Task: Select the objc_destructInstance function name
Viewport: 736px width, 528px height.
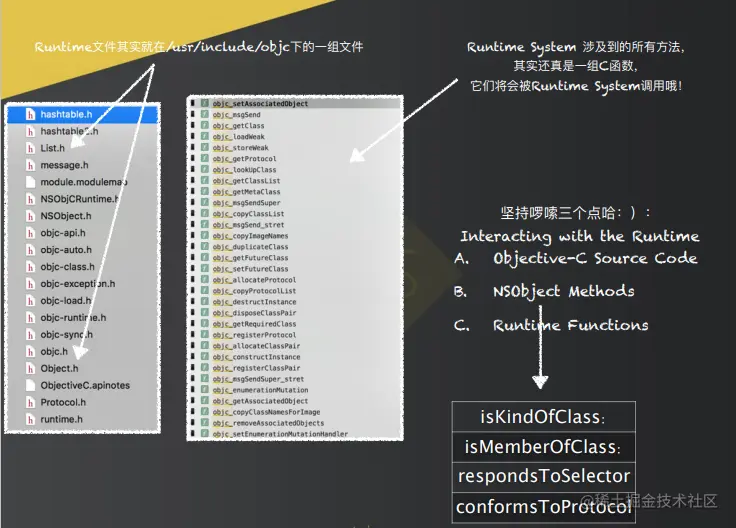Action: point(254,302)
